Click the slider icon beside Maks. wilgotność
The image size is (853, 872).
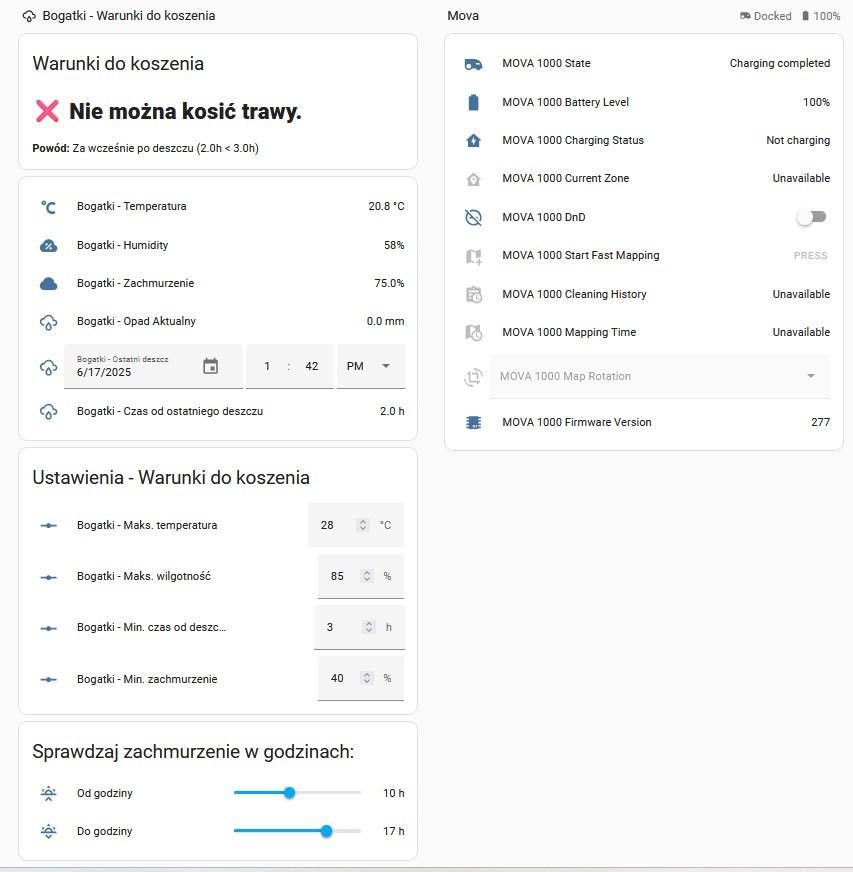pyautogui.click(x=48, y=577)
